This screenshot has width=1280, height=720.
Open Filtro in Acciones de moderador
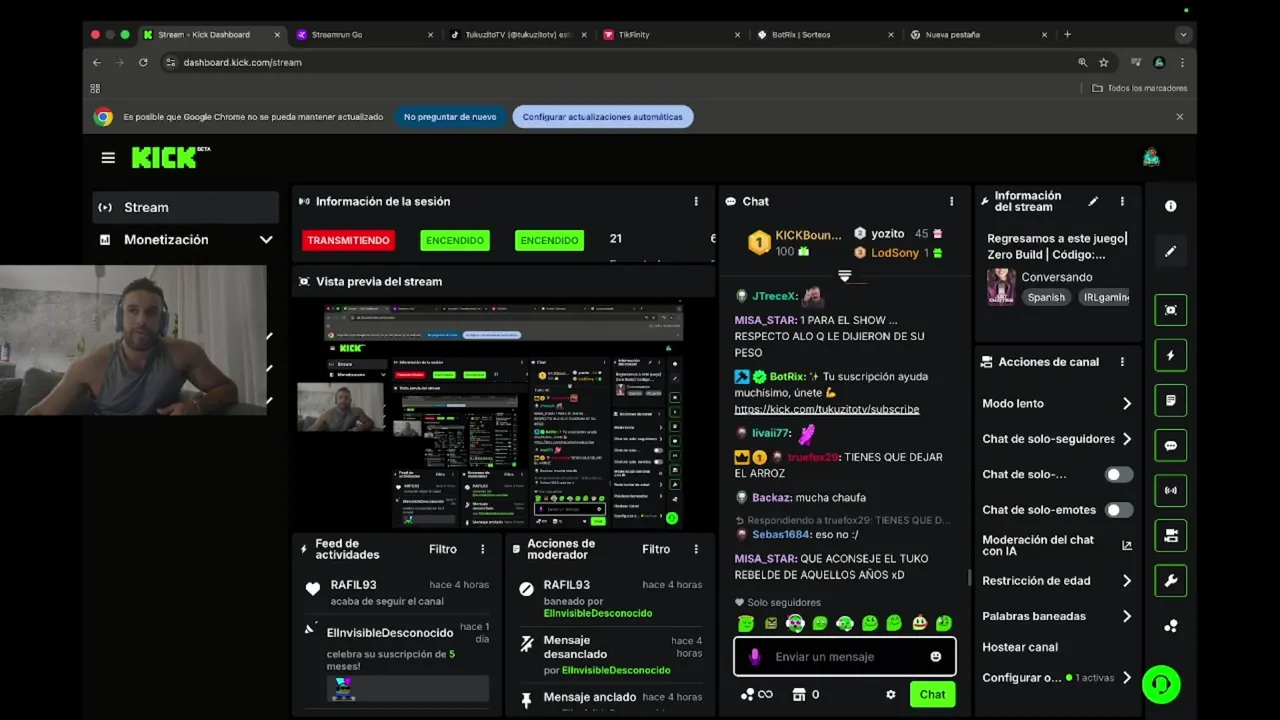(x=656, y=549)
